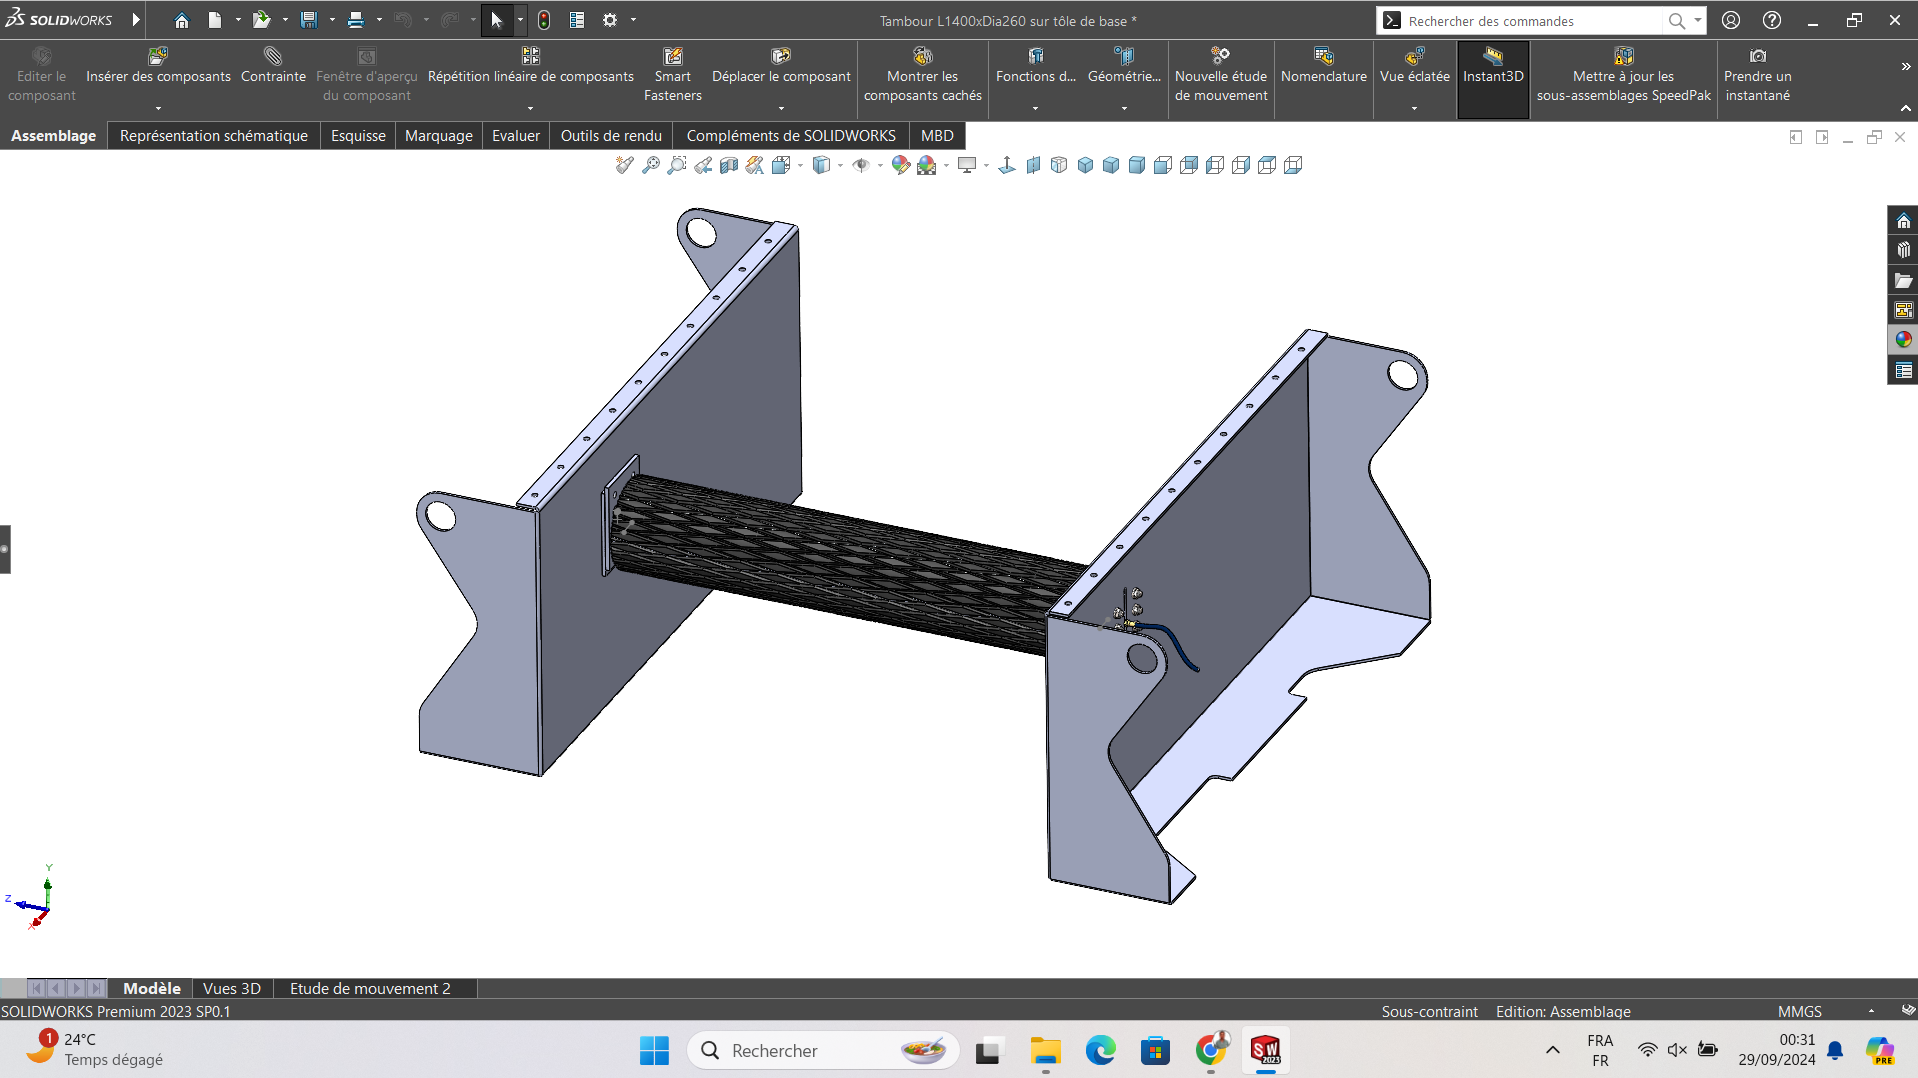The width and height of the screenshot is (1918, 1078).
Task: Click the Hide/Show Items eye icon
Action: tap(861, 165)
